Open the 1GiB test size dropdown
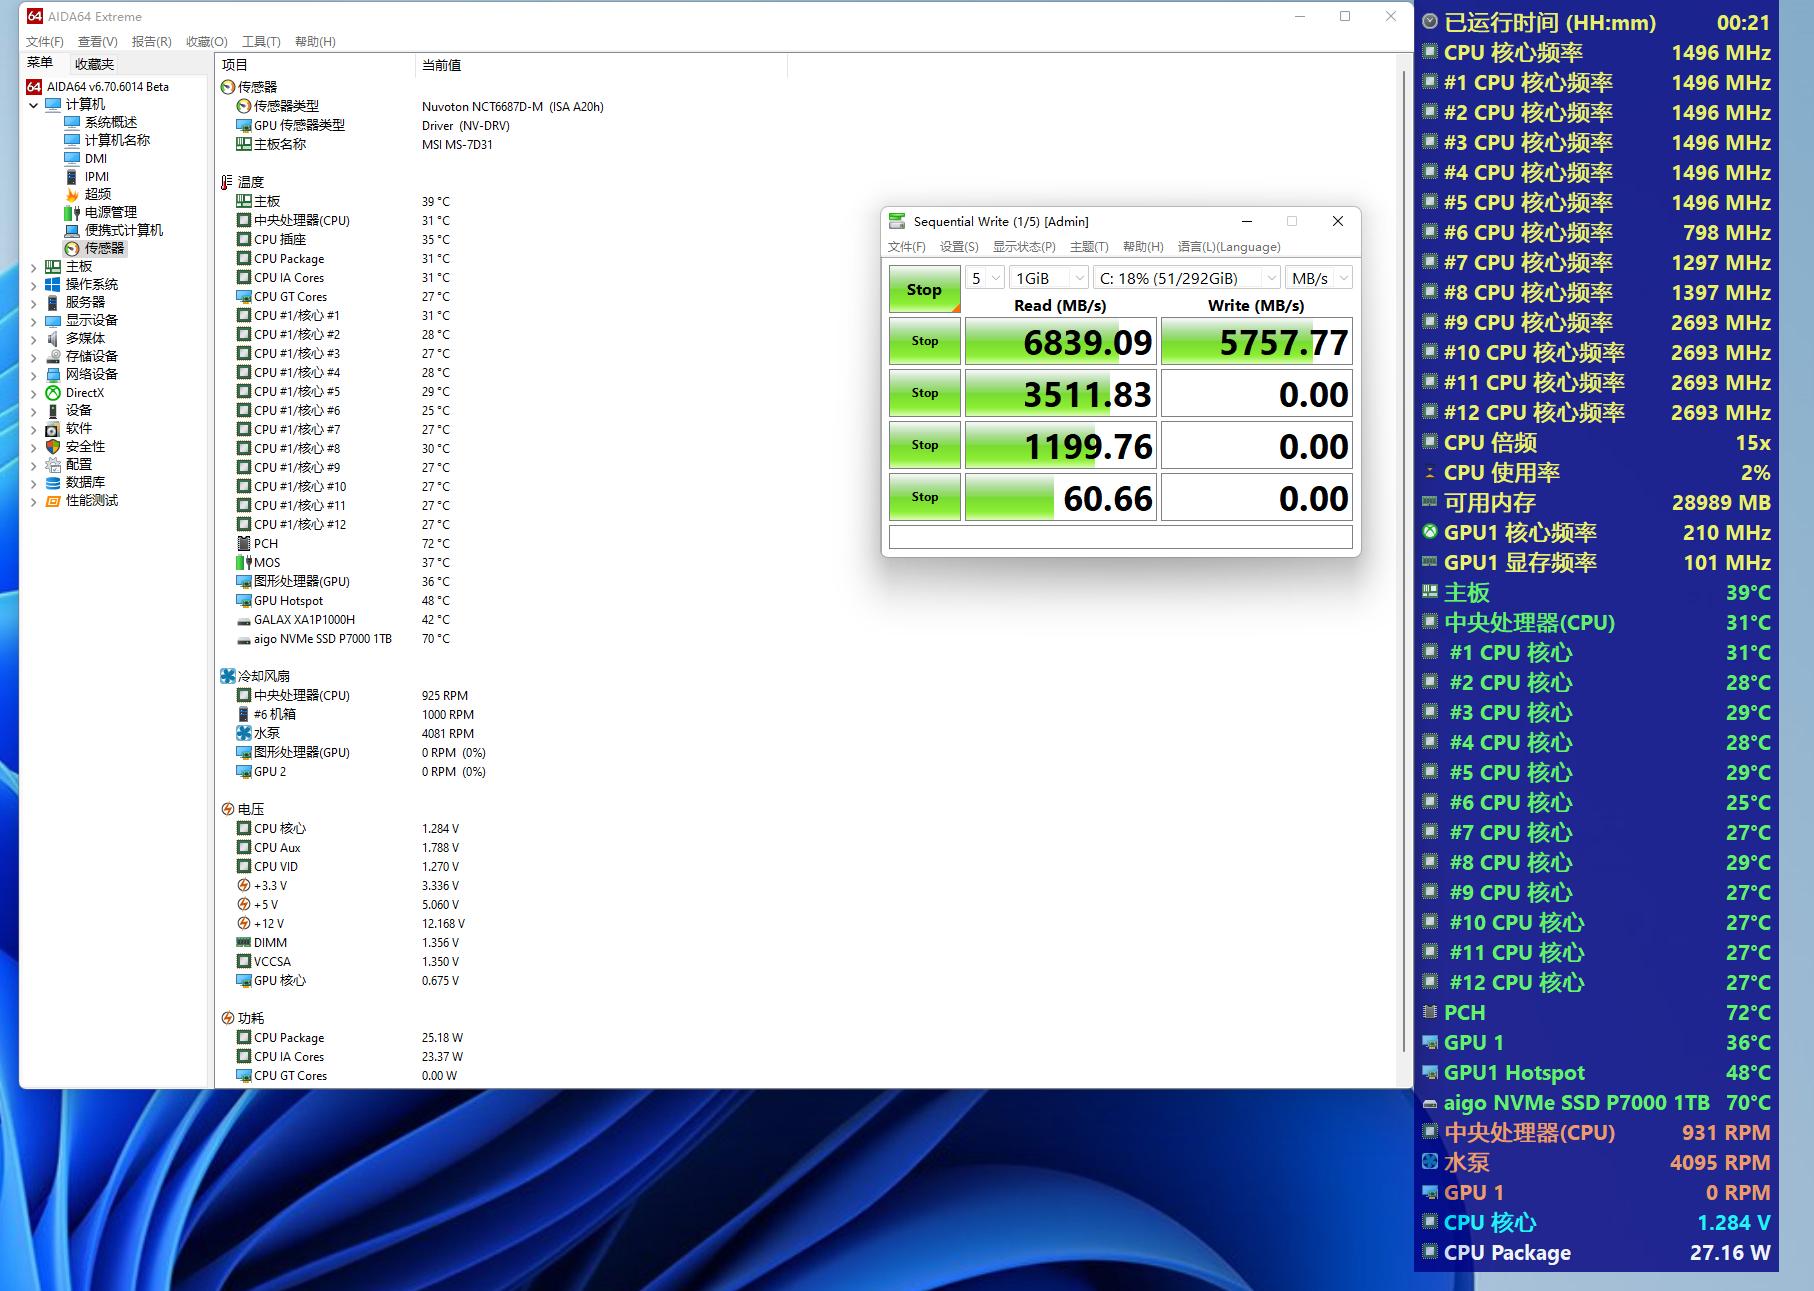 (1048, 278)
